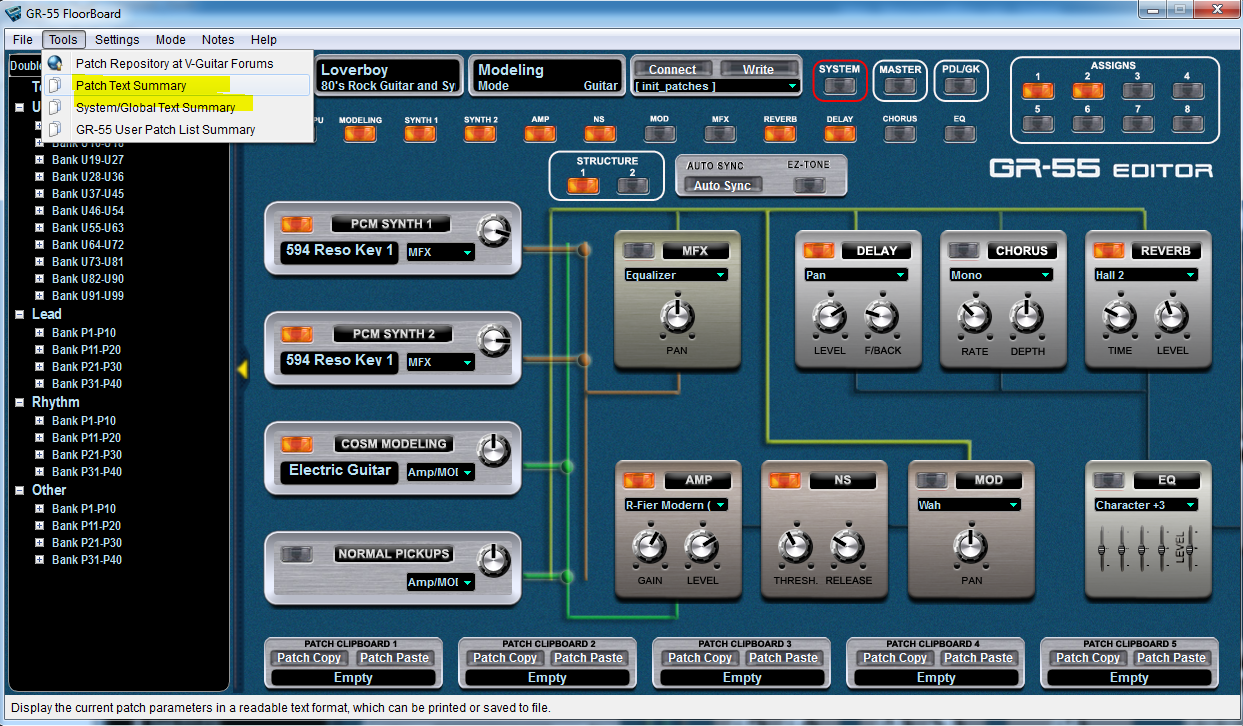Expand Bank U19-U27 in patch tree

click(40, 159)
